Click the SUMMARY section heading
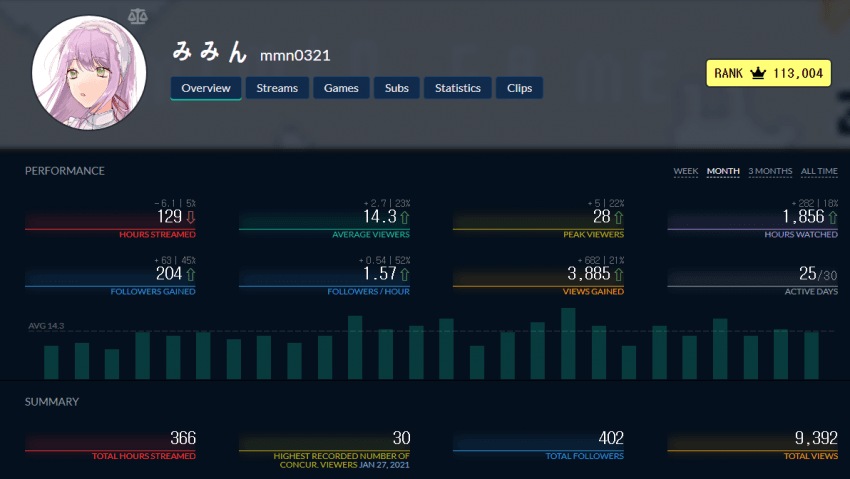This screenshot has width=850, height=479. [x=52, y=402]
